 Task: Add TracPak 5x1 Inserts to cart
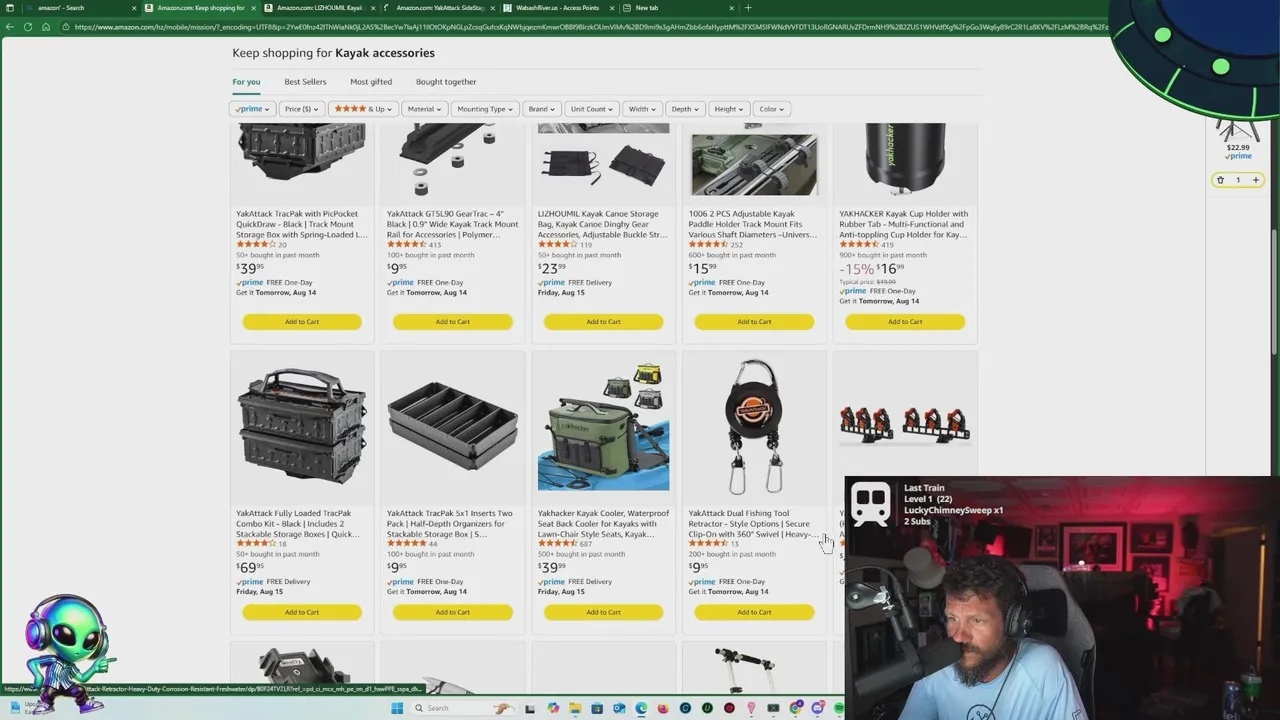tap(453, 612)
